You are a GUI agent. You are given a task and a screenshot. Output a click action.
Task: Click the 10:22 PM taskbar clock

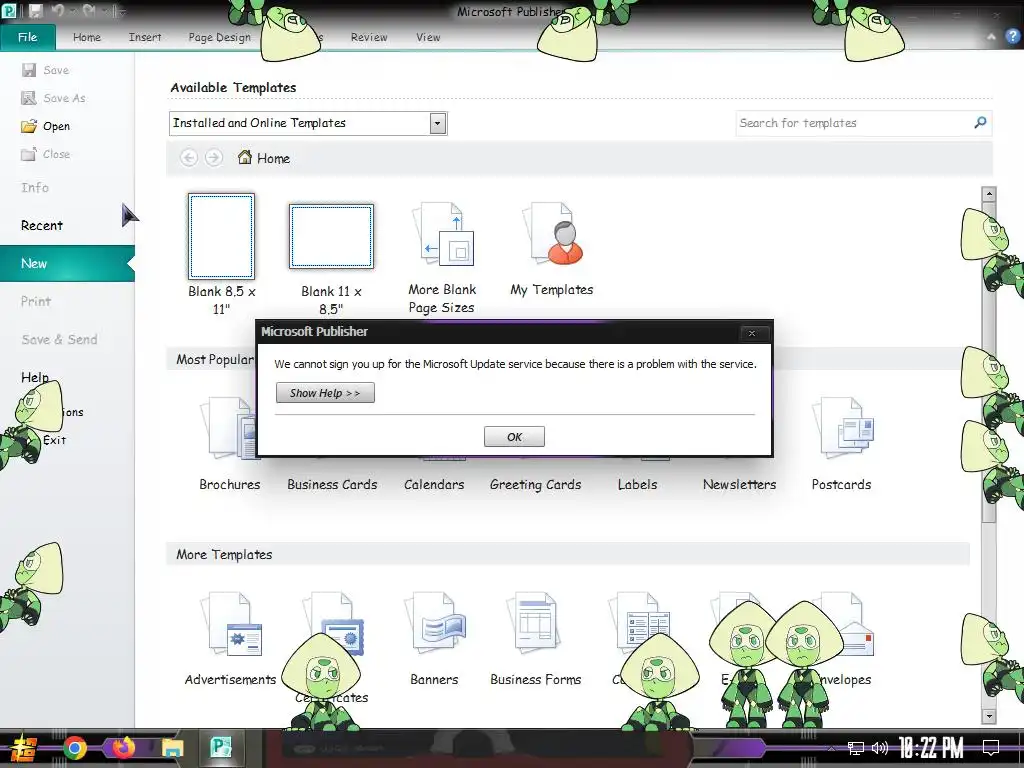(x=931, y=748)
